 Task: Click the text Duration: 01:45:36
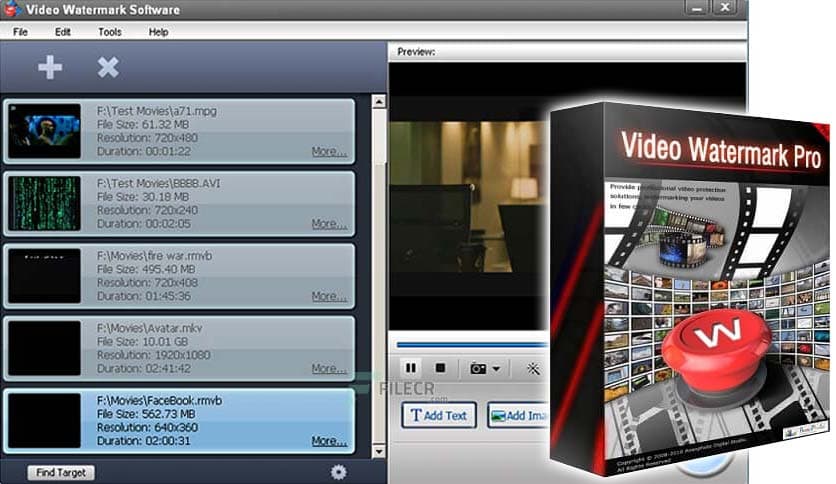143,296
